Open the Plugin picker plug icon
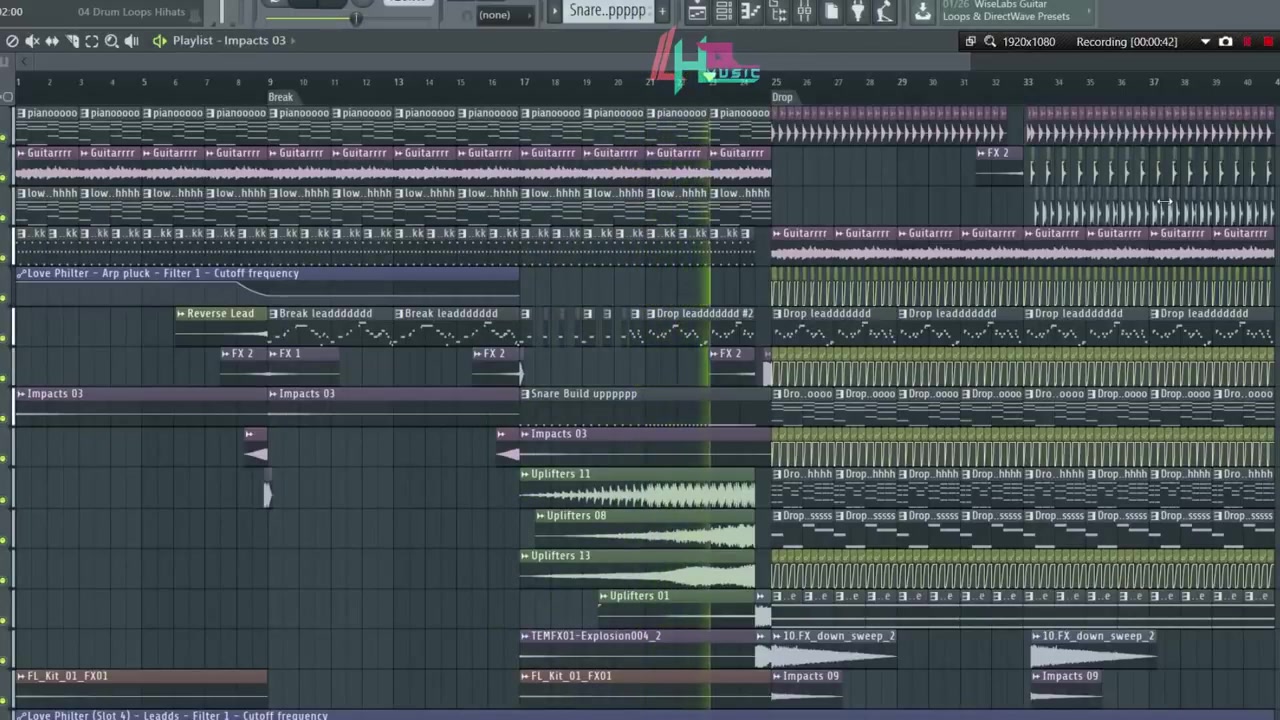The image size is (1280, 720). point(858,12)
